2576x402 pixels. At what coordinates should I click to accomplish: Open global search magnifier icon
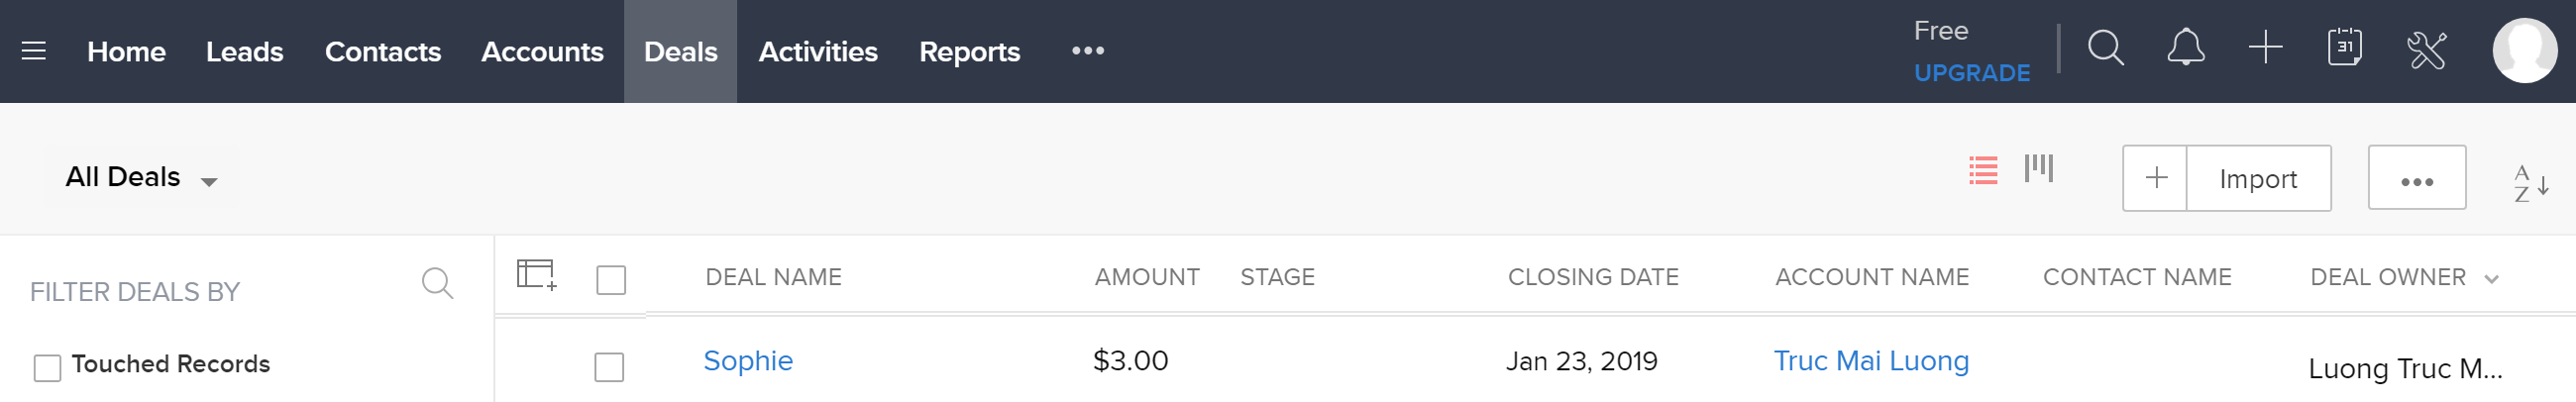tap(2105, 48)
